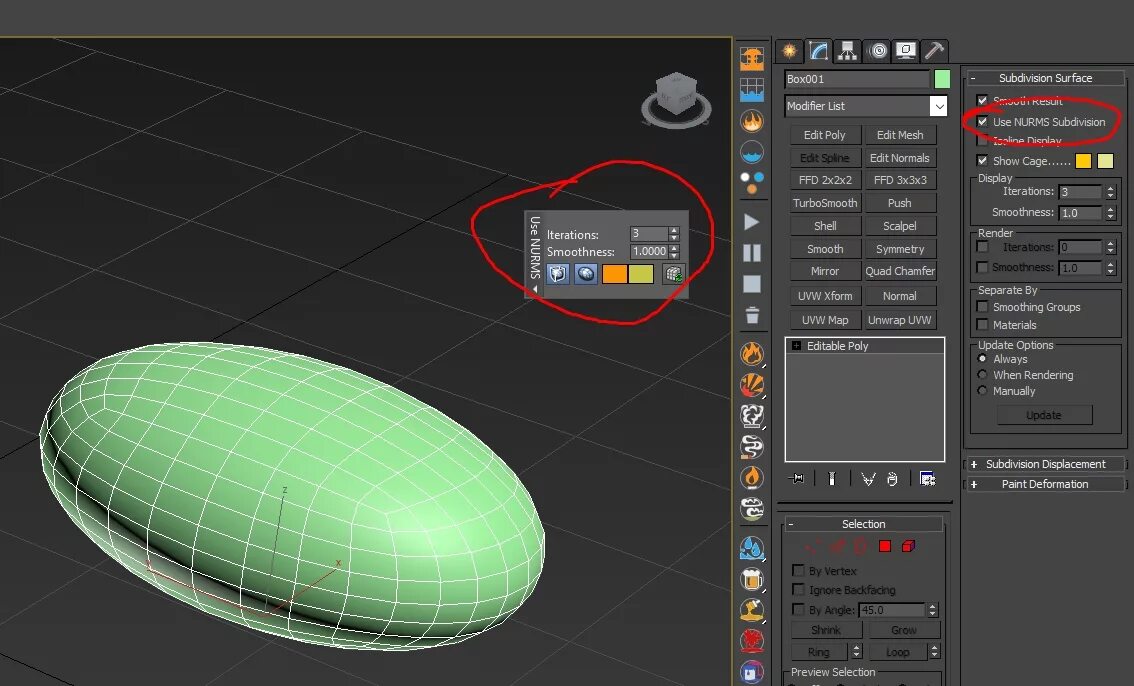The width and height of the screenshot is (1134, 686).
Task: Switch to the Motion panel tab
Action: click(876, 50)
